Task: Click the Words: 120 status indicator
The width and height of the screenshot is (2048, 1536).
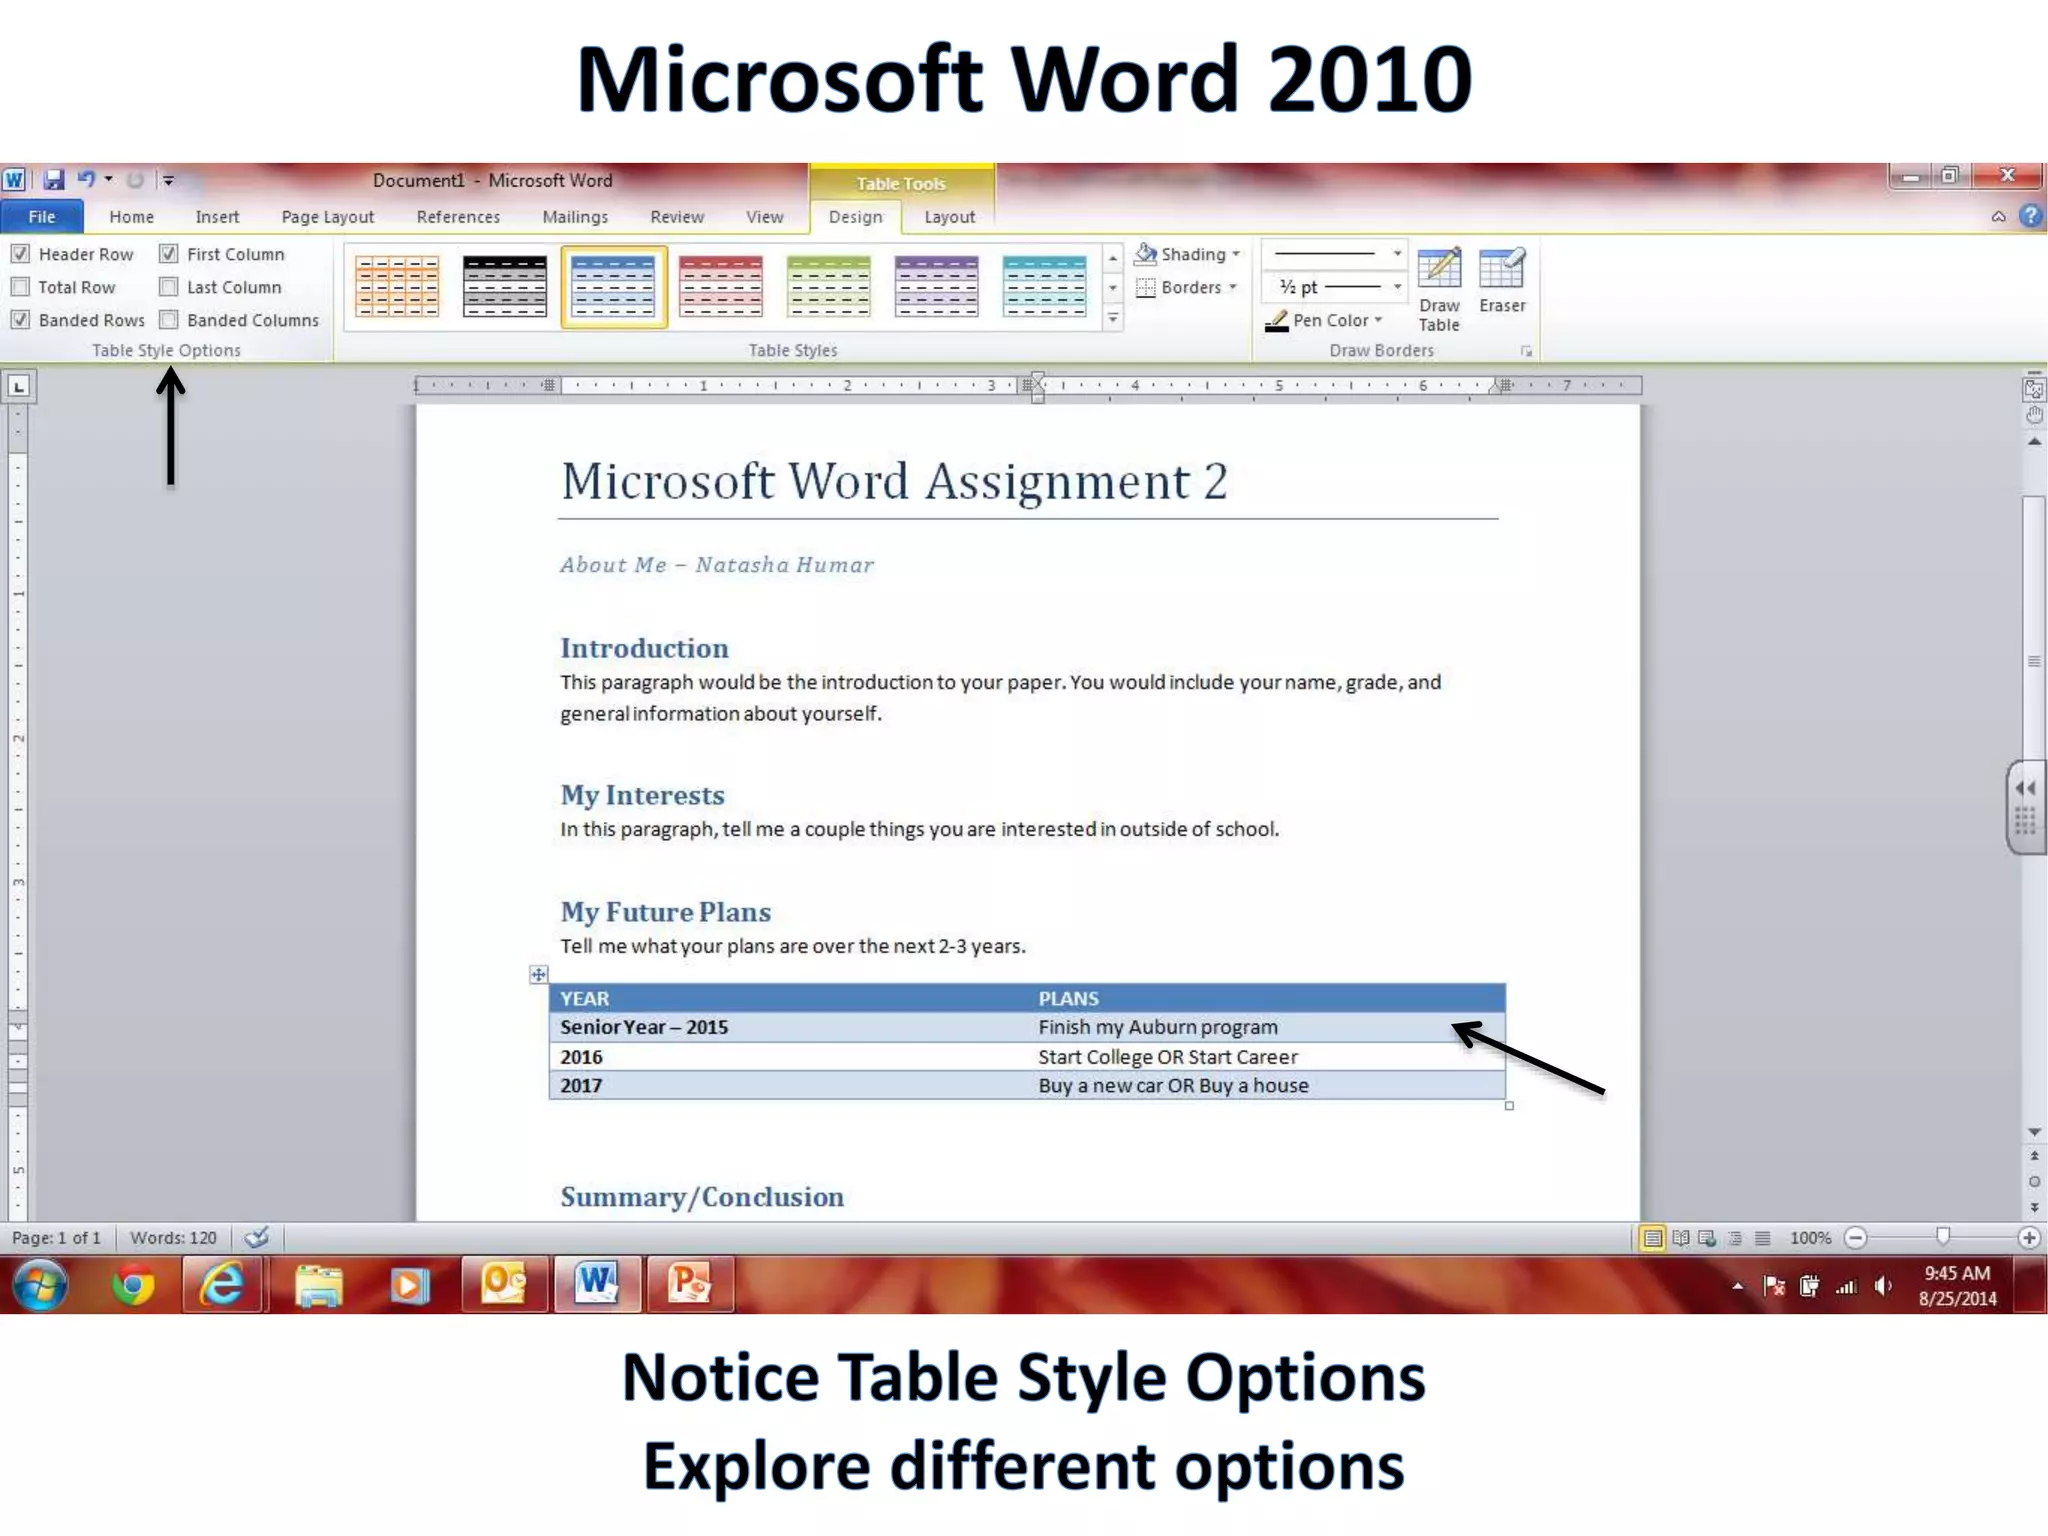Action: [173, 1238]
